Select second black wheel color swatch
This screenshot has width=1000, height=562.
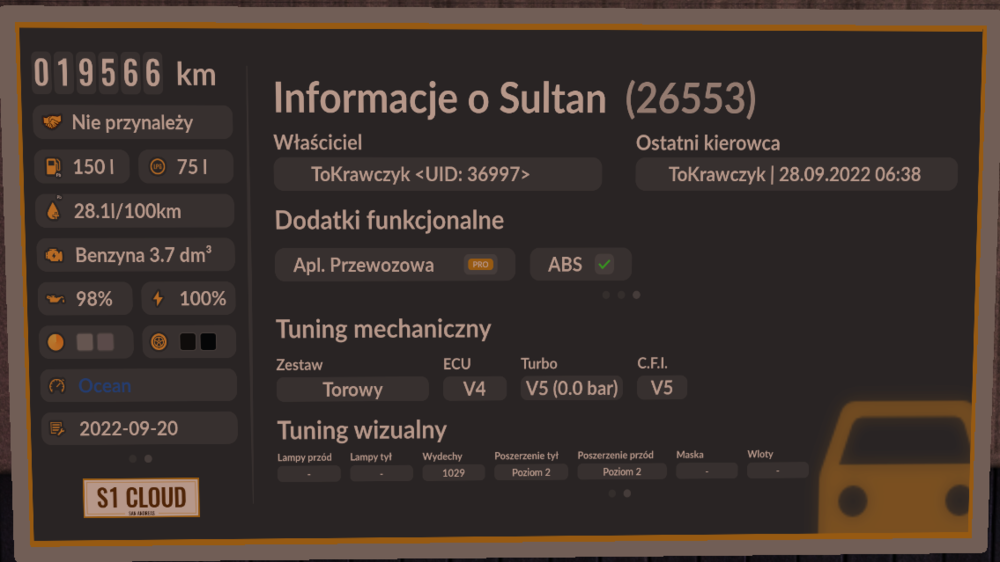pyautogui.click(x=209, y=342)
